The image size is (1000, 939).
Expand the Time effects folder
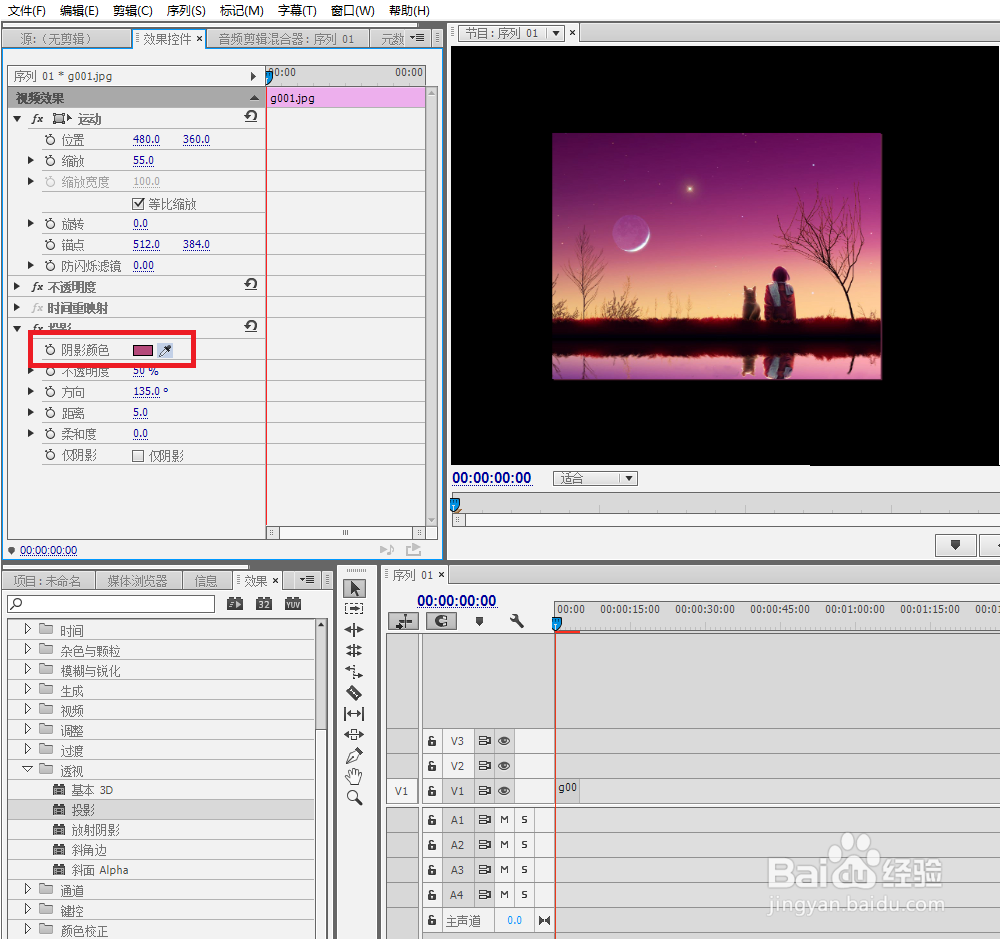tap(27, 629)
